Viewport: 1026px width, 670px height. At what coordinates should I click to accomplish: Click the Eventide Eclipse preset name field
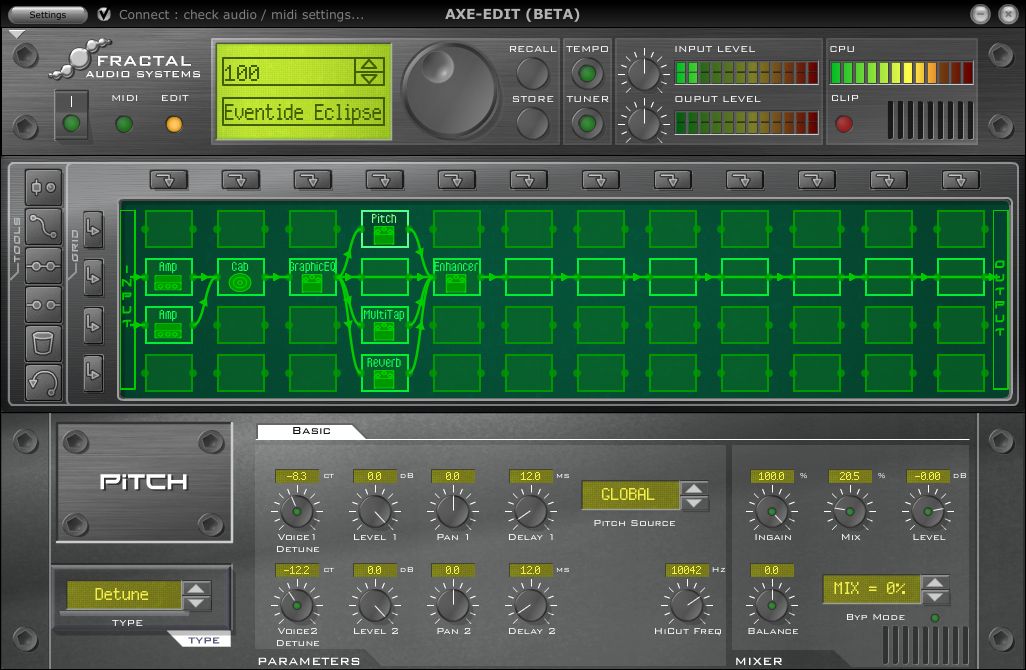(303, 112)
